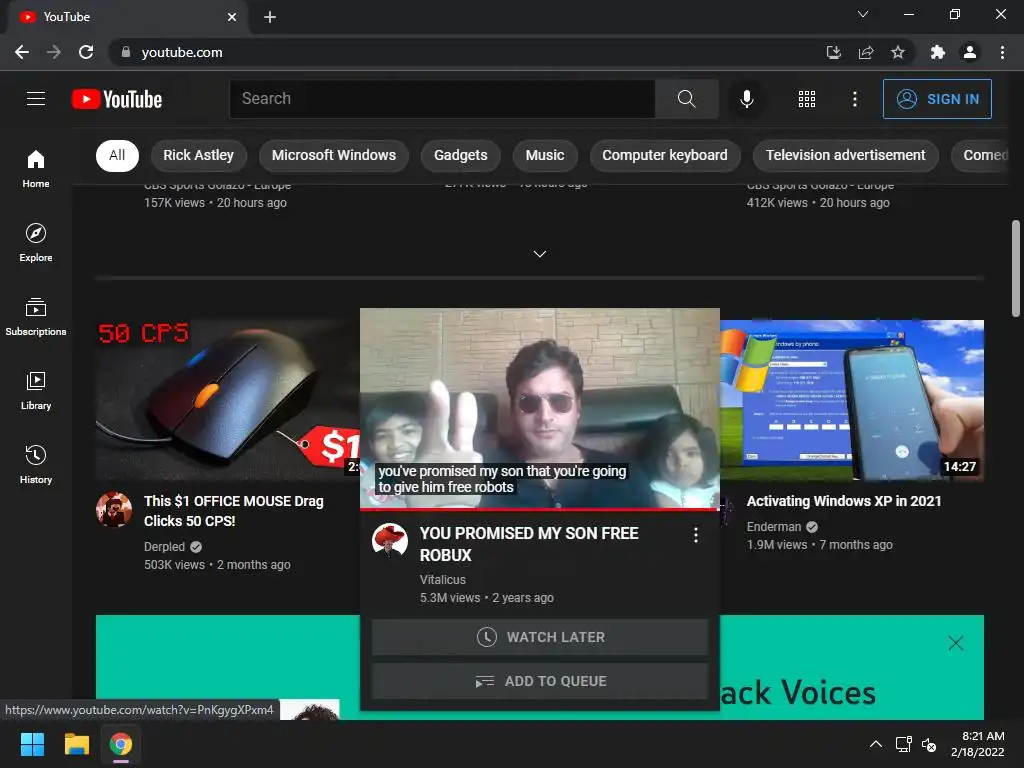Screen dimensions: 1024x768
Task: Open Explore in sidebar
Action: pyautogui.click(x=36, y=242)
